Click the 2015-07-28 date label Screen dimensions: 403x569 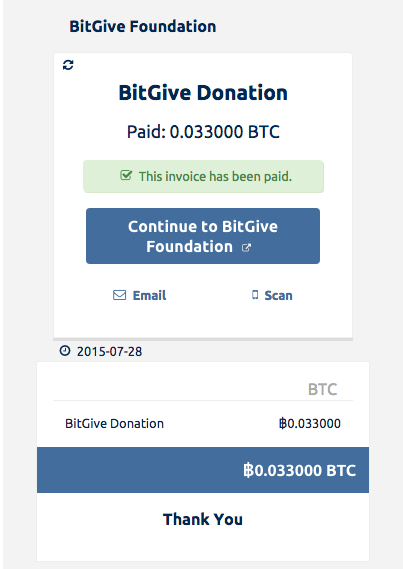pos(110,352)
